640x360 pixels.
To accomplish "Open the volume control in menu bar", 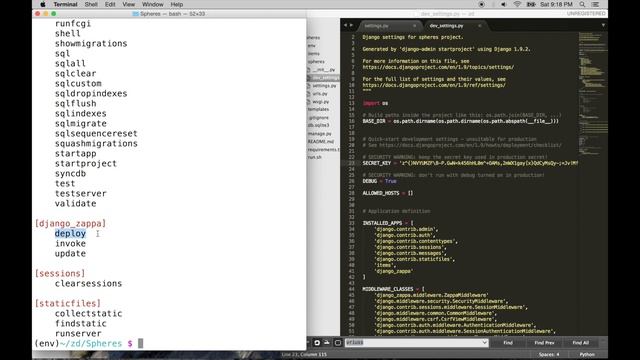I will (503, 4).
